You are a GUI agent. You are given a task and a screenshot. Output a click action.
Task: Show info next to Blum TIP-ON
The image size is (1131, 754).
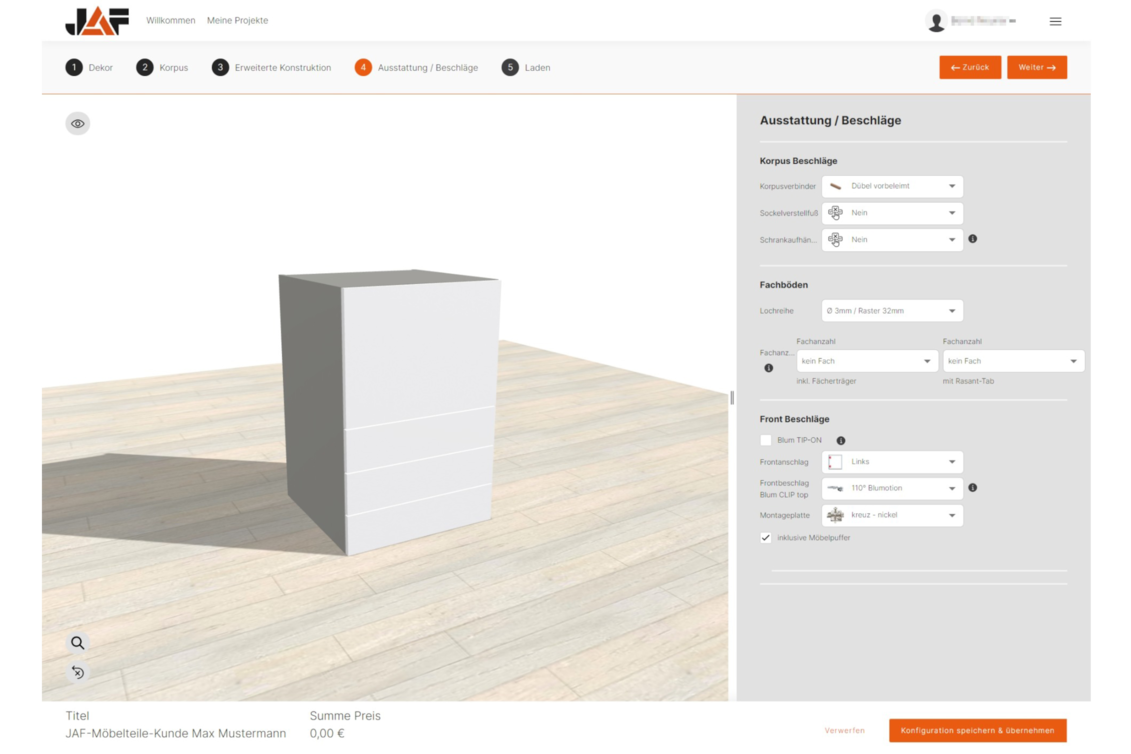point(841,440)
